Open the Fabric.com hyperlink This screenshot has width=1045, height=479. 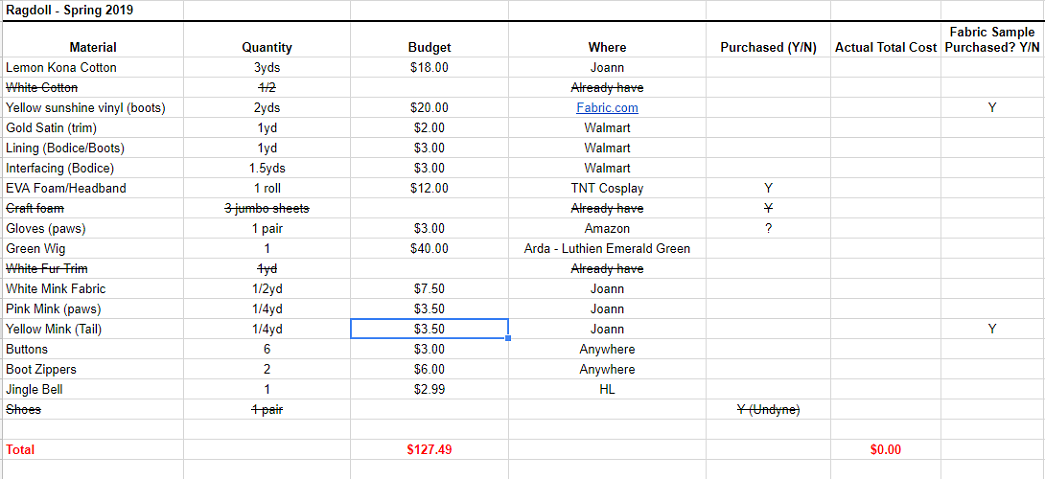(607, 108)
